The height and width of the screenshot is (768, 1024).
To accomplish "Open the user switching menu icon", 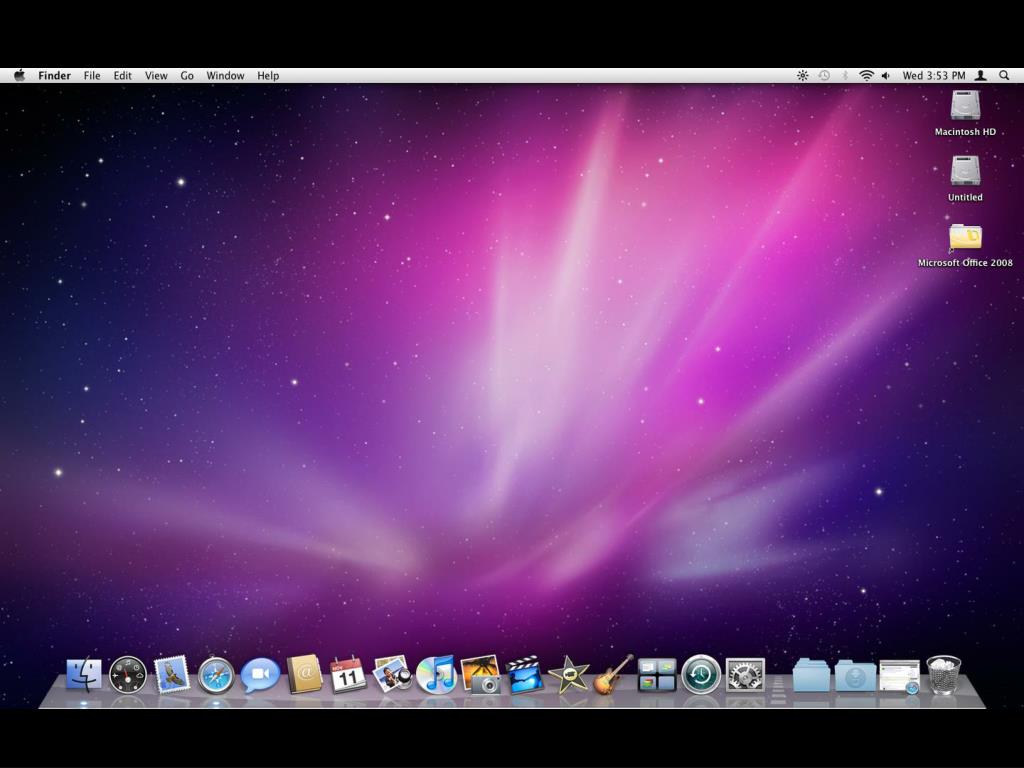I will [x=980, y=76].
